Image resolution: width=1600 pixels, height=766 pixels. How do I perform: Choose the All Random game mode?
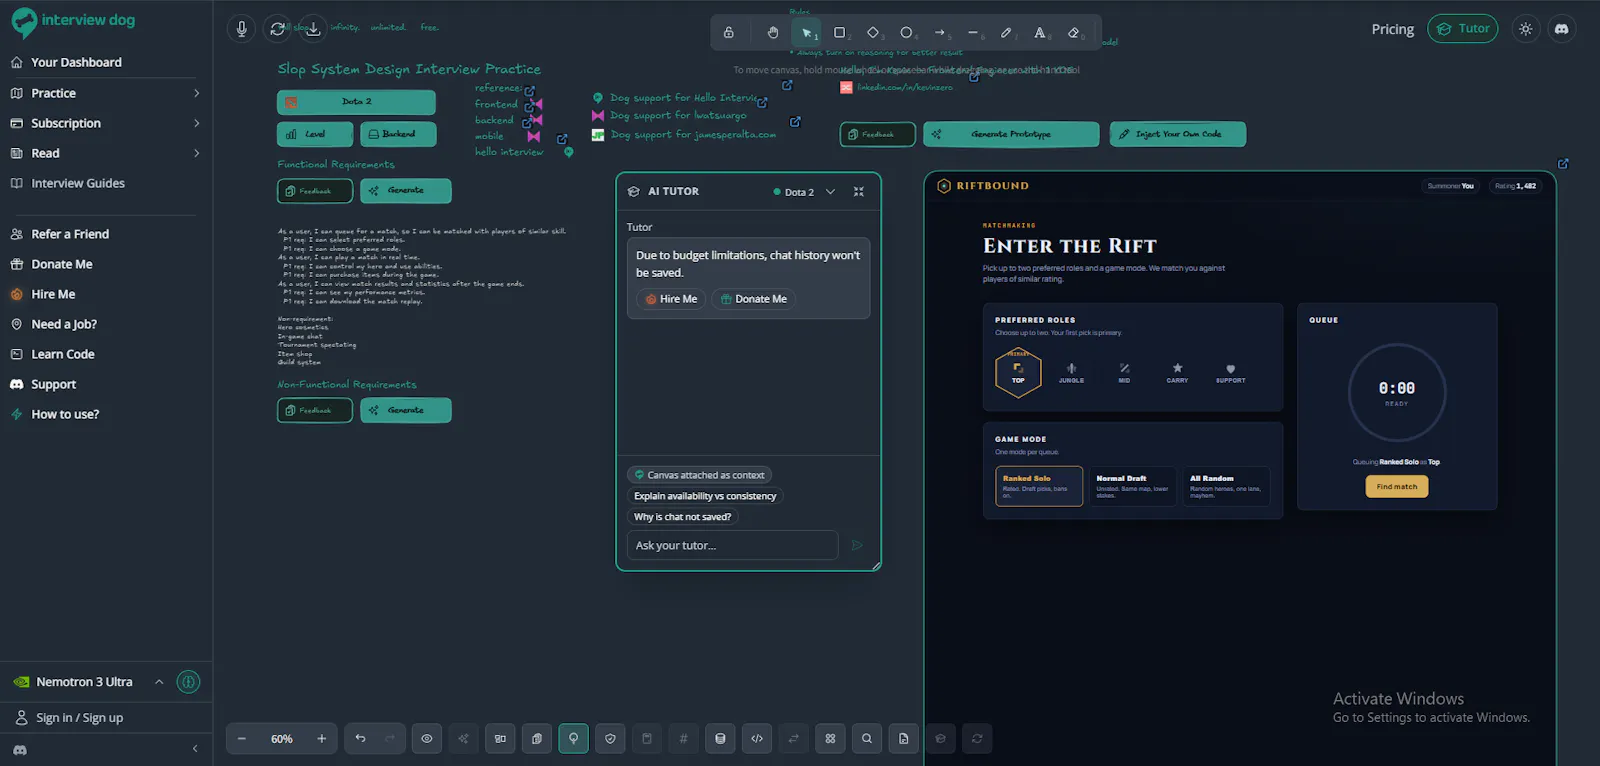click(1226, 486)
